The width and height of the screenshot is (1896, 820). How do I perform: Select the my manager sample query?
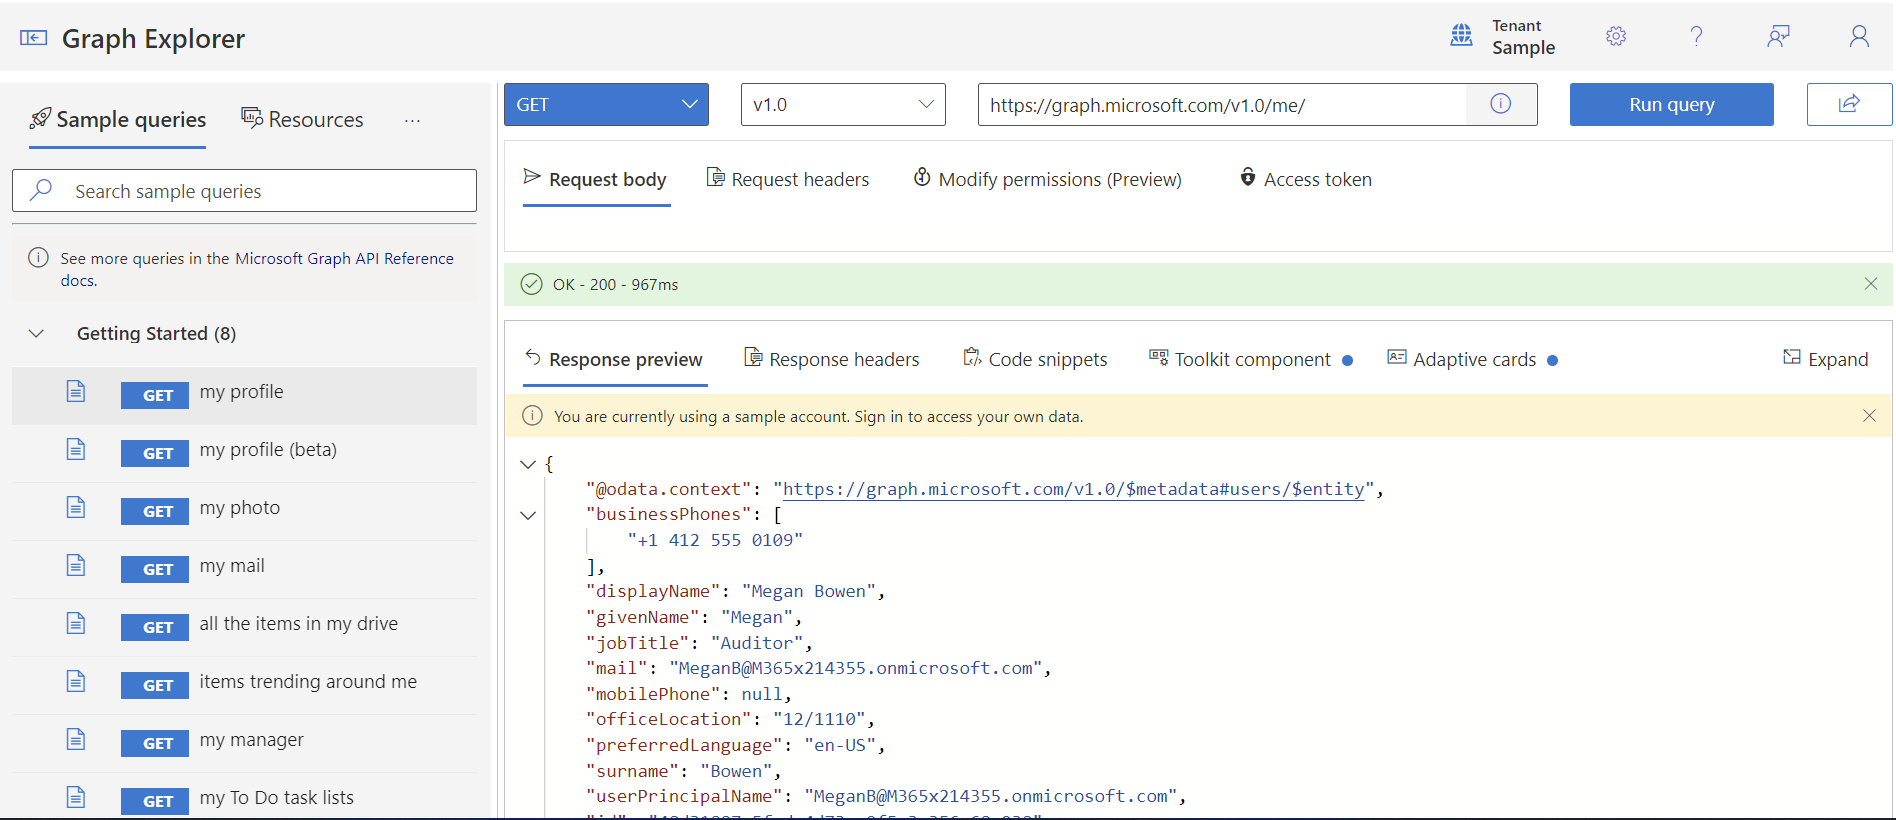tap(244, 743)
